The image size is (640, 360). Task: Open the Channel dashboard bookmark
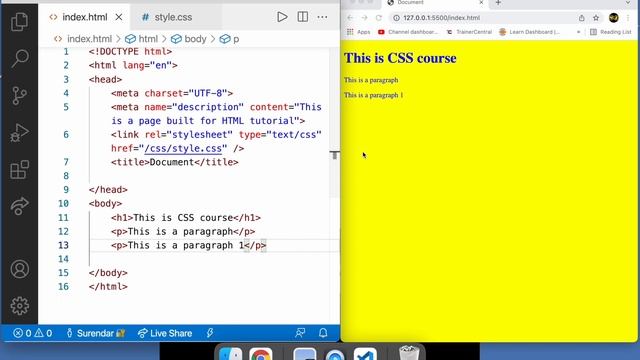(x=408, y=32)
